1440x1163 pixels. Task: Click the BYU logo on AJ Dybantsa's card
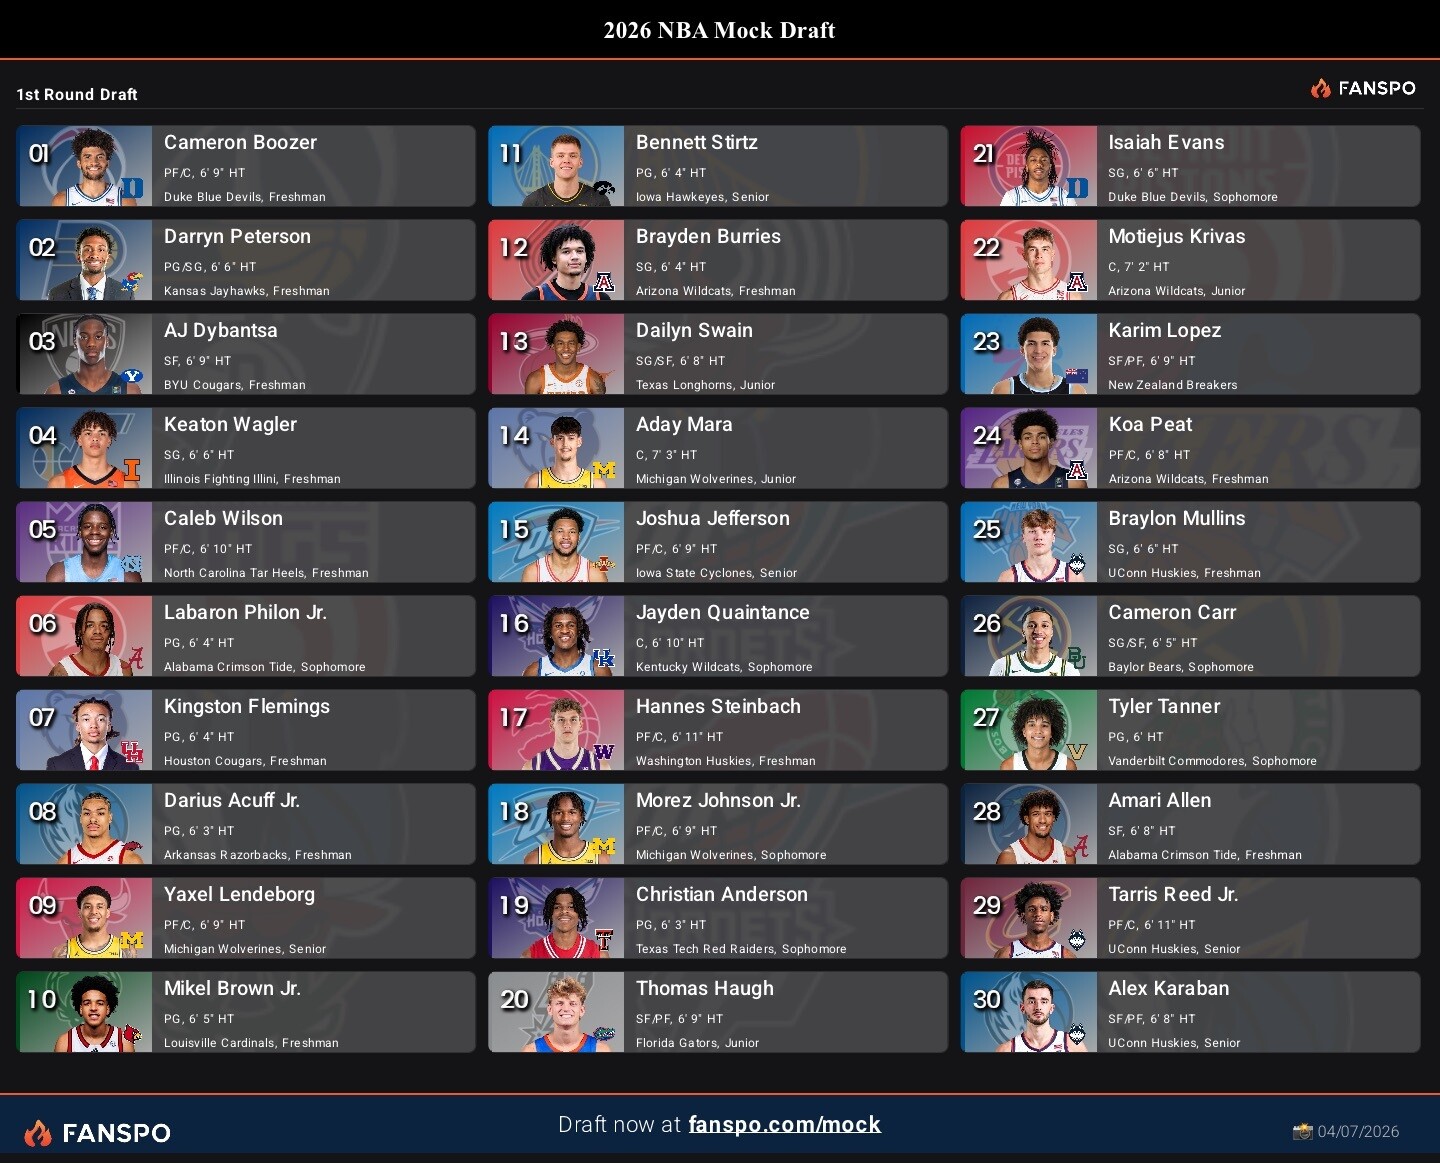132,376
